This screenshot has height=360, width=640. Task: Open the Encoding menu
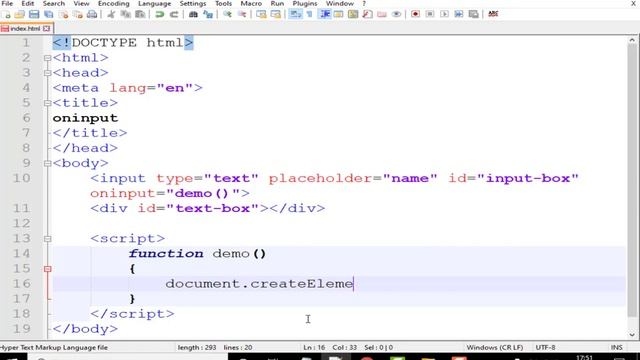[113, 4]
